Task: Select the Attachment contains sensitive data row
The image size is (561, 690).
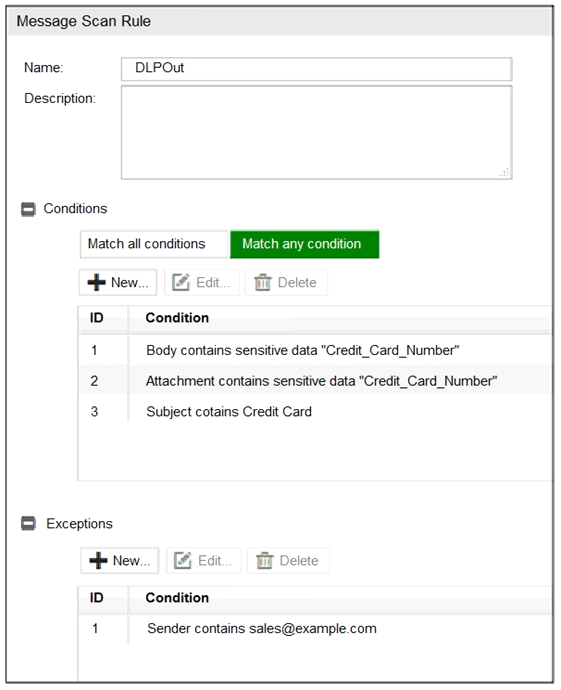Action: 315,381
